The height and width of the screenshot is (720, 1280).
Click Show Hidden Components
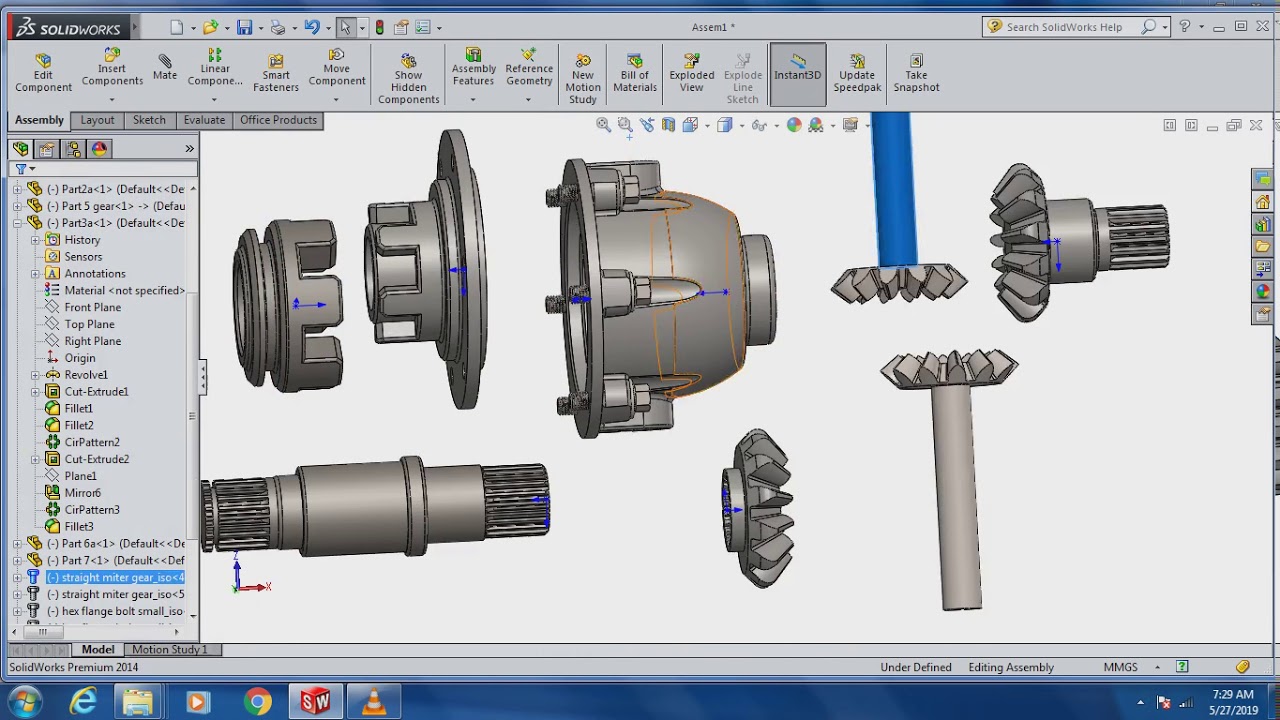pyautogui.click(x=408, y=79)
